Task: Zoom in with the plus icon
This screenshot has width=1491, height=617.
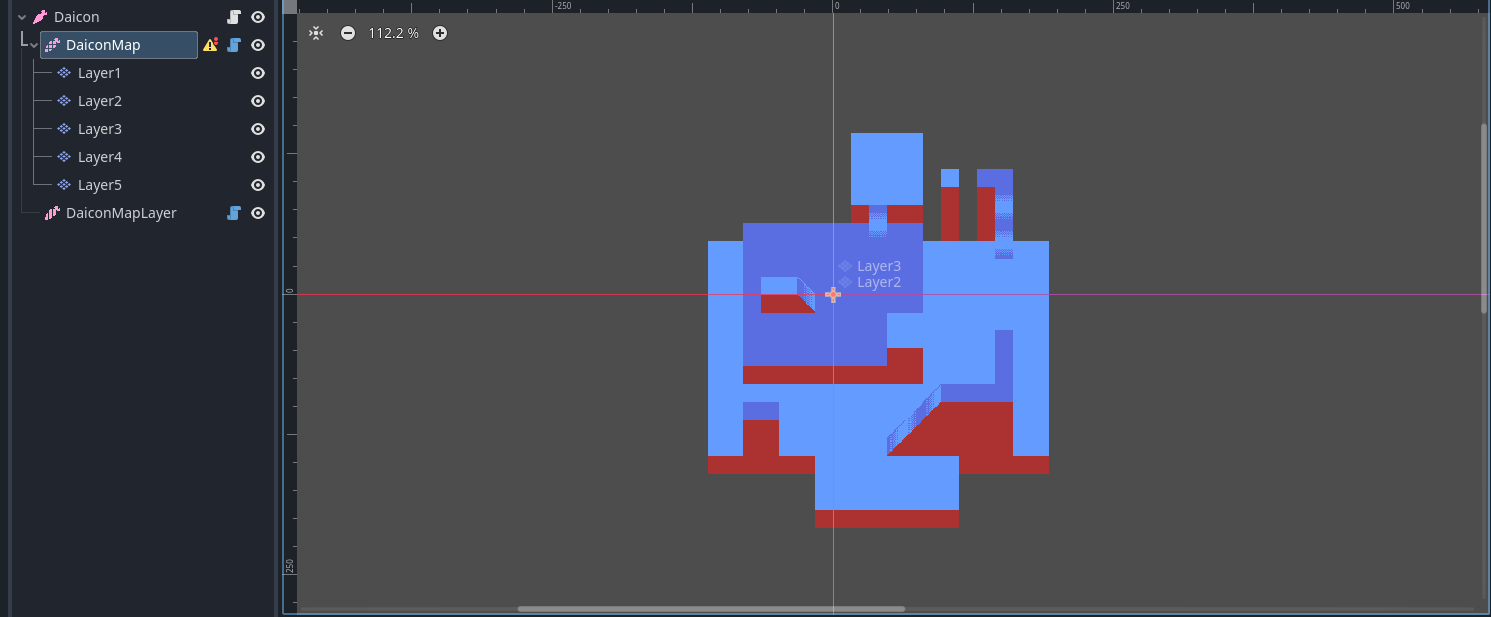Action: pyautogui.click(x=440, y=33)
